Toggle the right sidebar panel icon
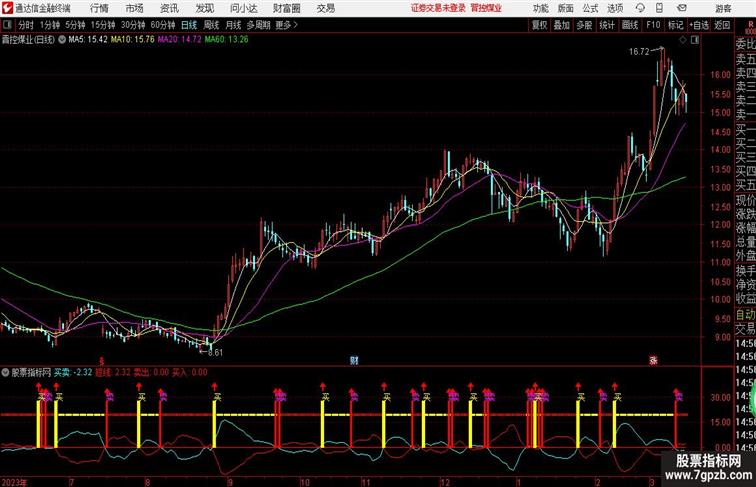This screenshot has height=487, width=756. (695, 41)
